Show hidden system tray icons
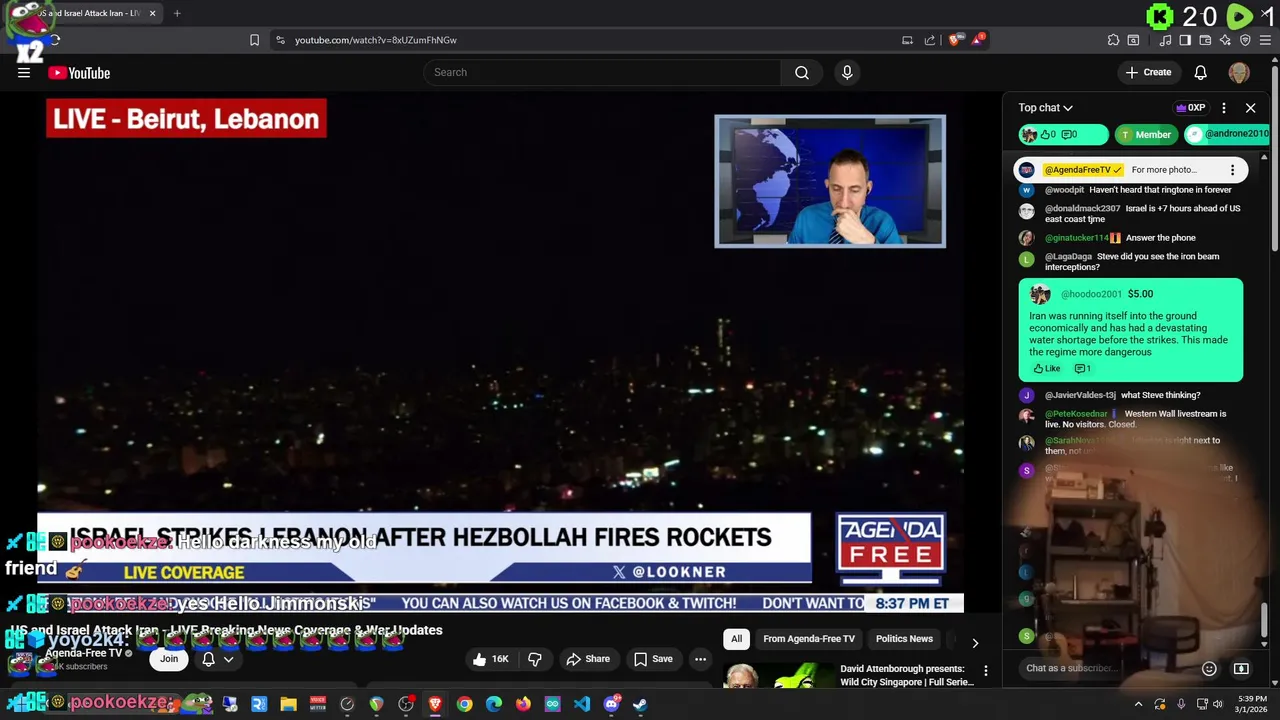Image resolution: width=1280 pixels, height=720 pixels. click(x=1138, y=704)
